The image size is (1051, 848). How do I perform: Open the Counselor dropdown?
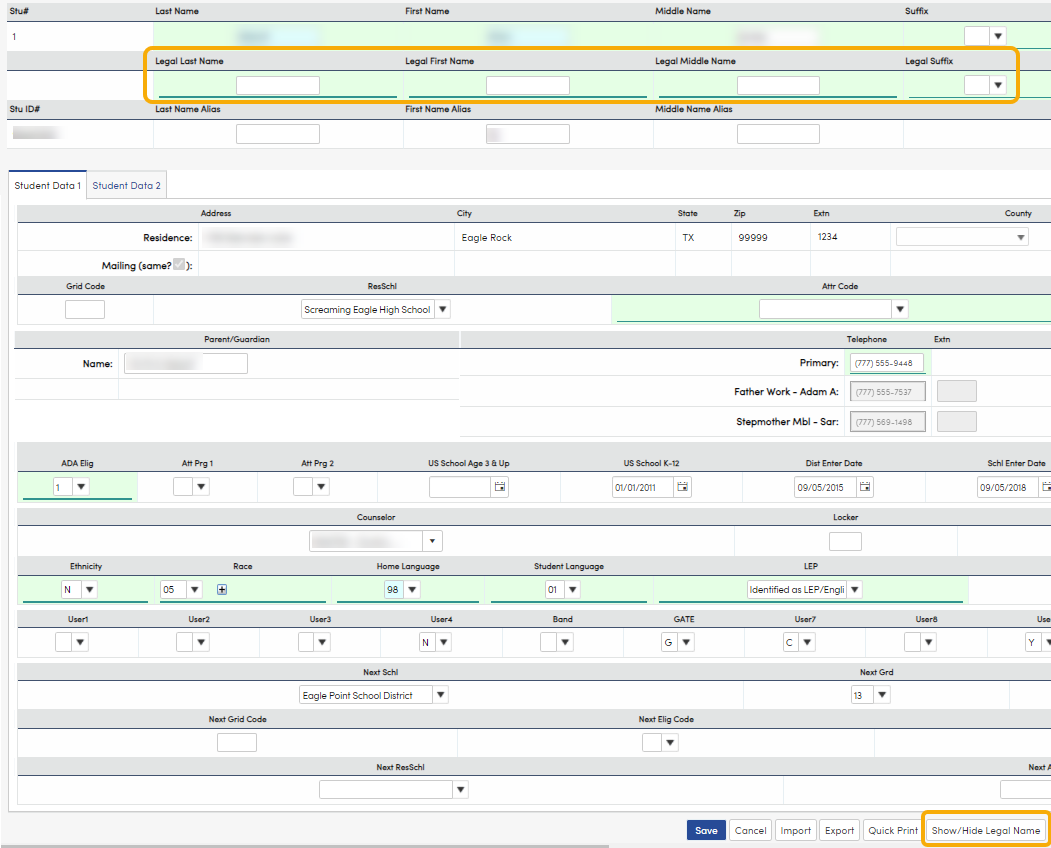431,540
